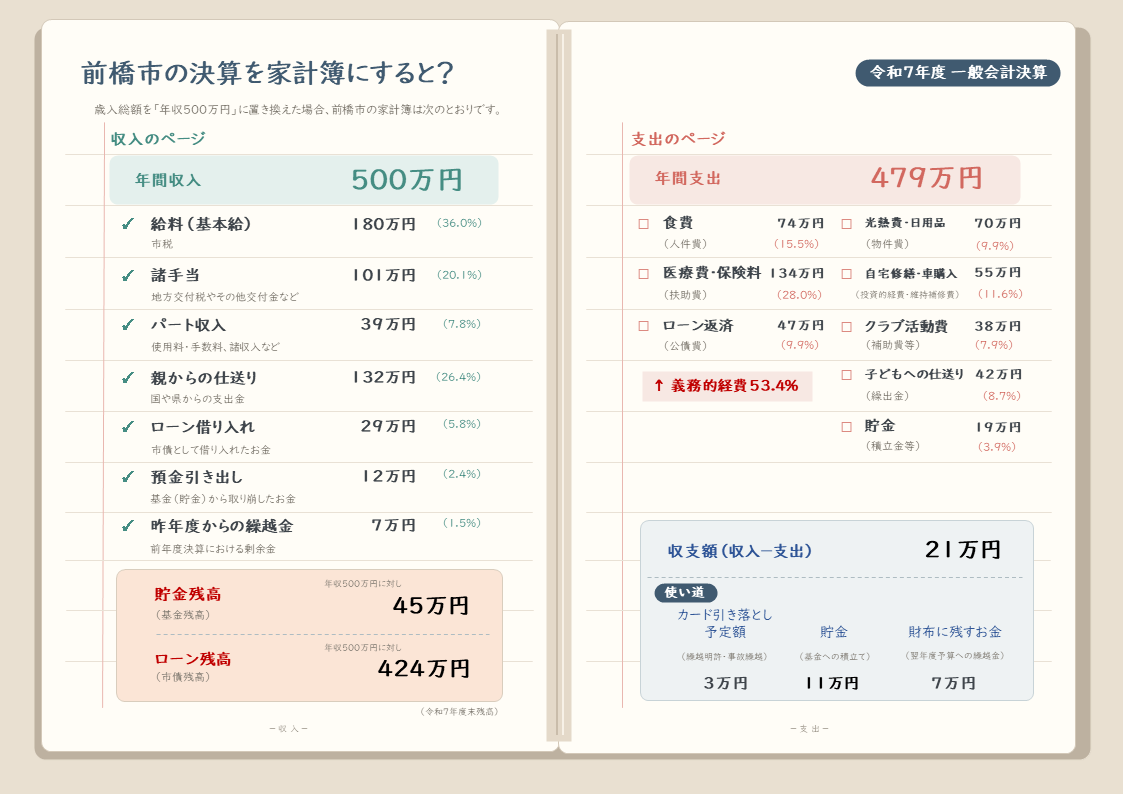The height and width of the screenshot is (794, 1123).
Task: Click the 財布に残すお金 label
Action: [955, 632]
